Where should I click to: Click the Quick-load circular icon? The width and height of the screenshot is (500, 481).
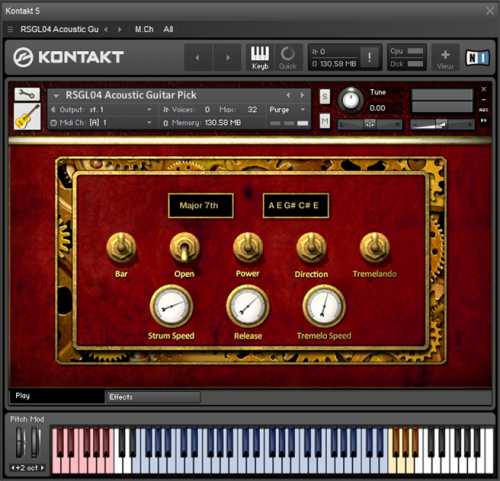287,57
